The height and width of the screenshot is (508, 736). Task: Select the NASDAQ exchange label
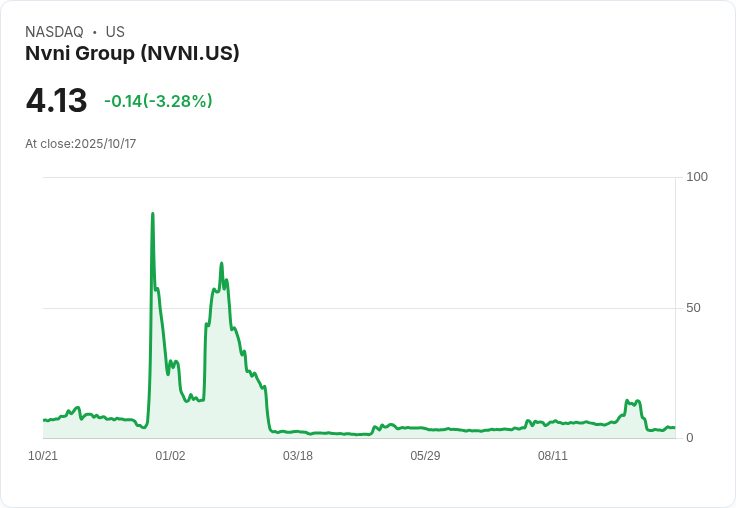[x=54, y=32]
